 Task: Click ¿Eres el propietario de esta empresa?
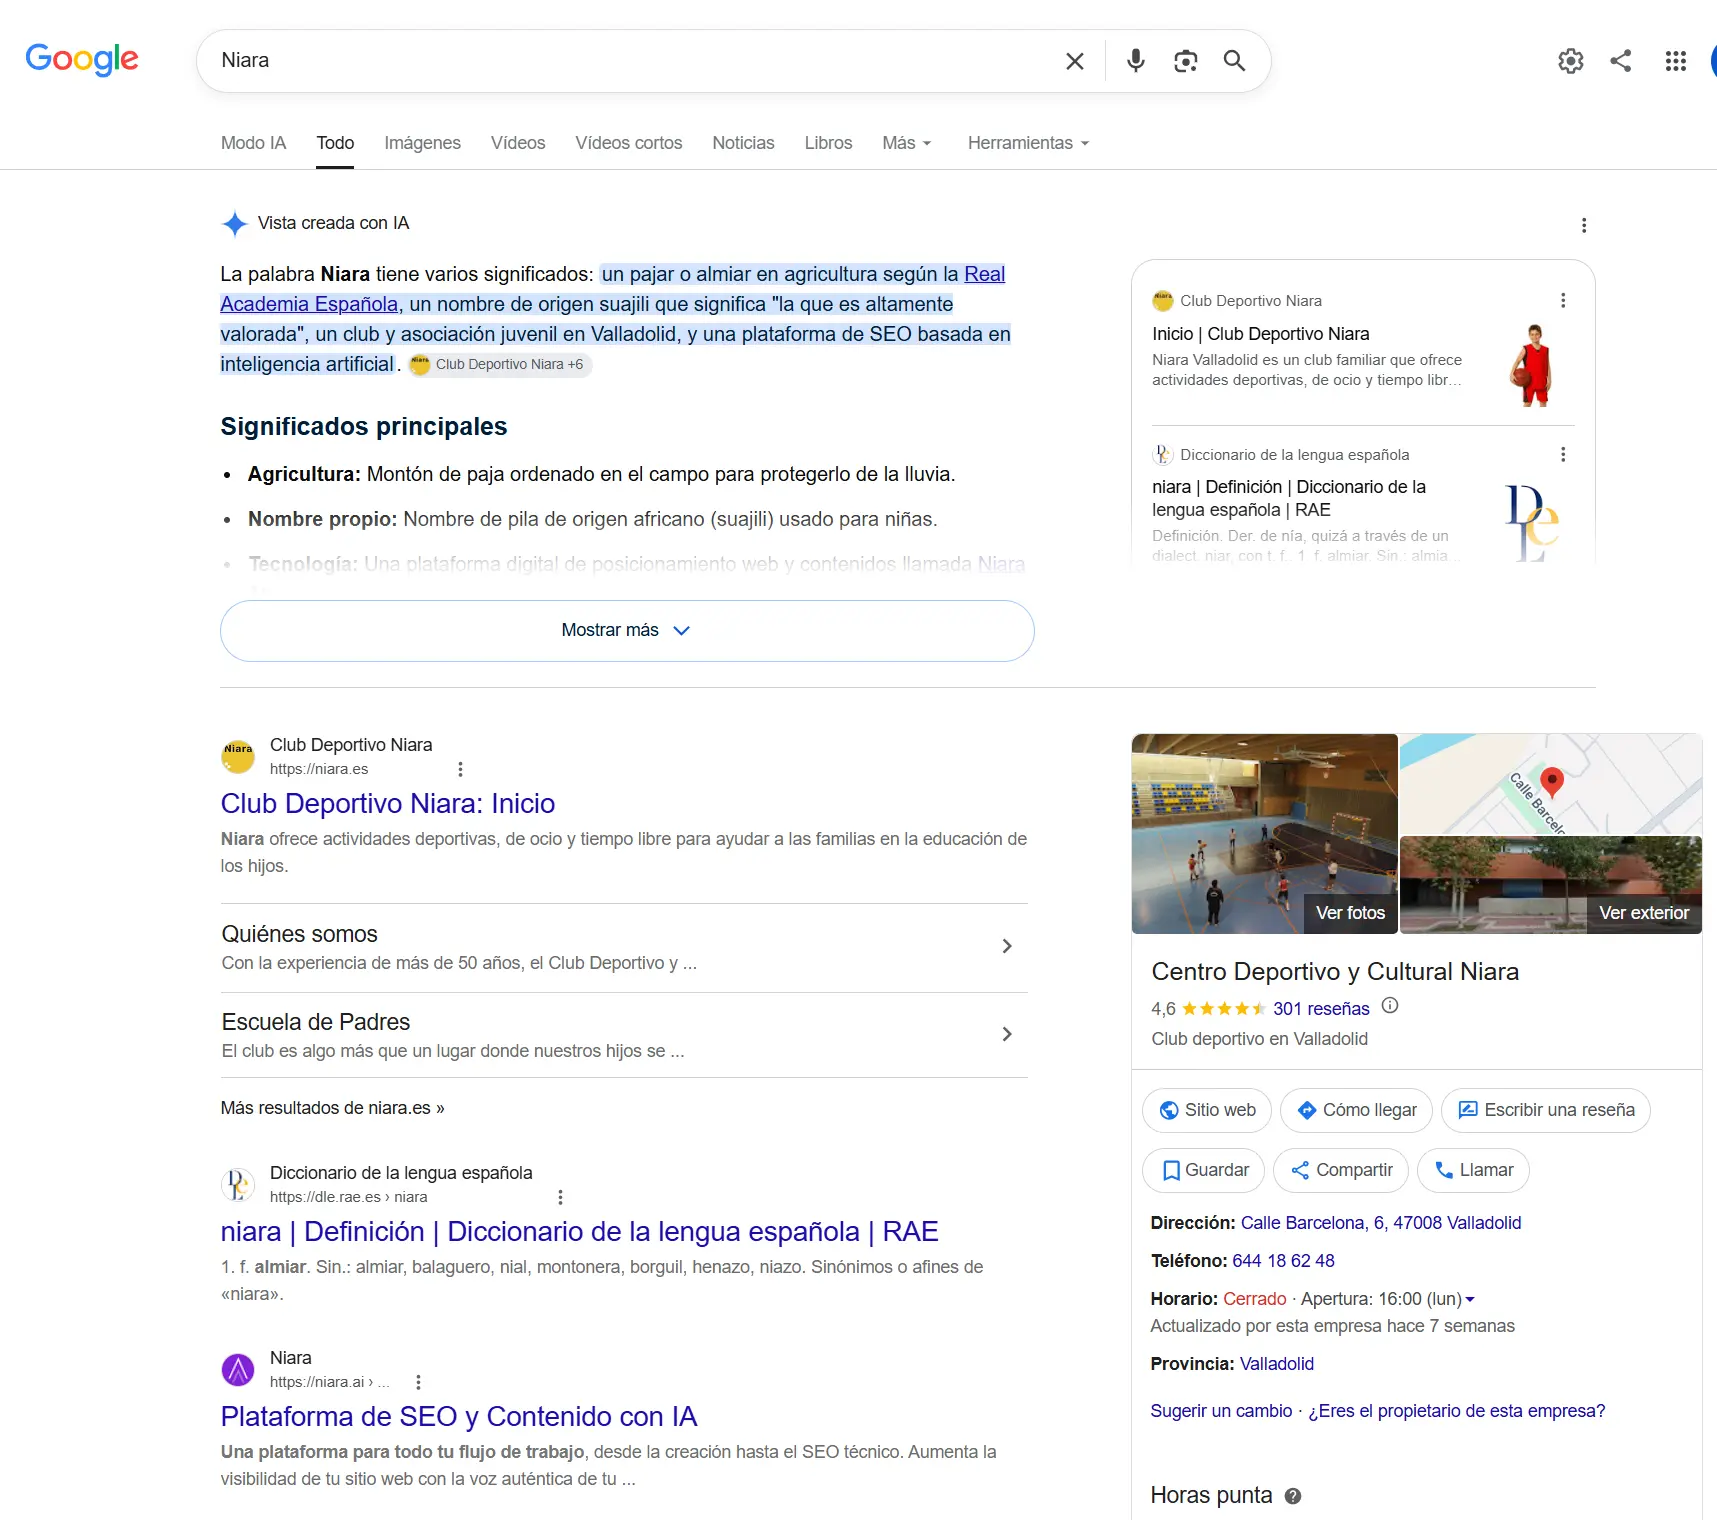(x=1456, y=1411)
